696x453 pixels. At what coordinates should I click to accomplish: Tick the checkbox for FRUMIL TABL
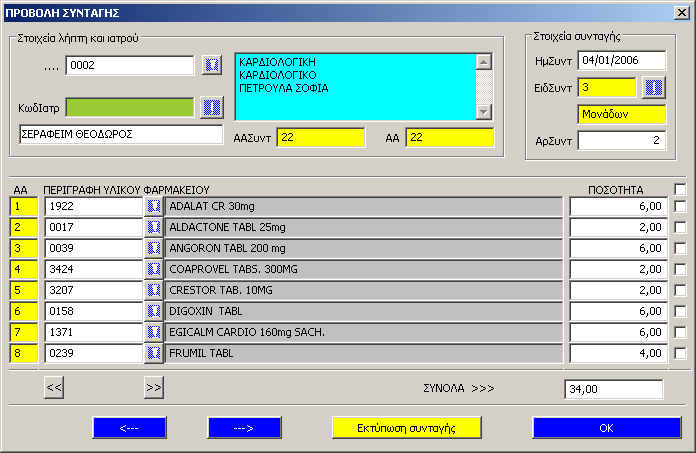click(680, 353)
